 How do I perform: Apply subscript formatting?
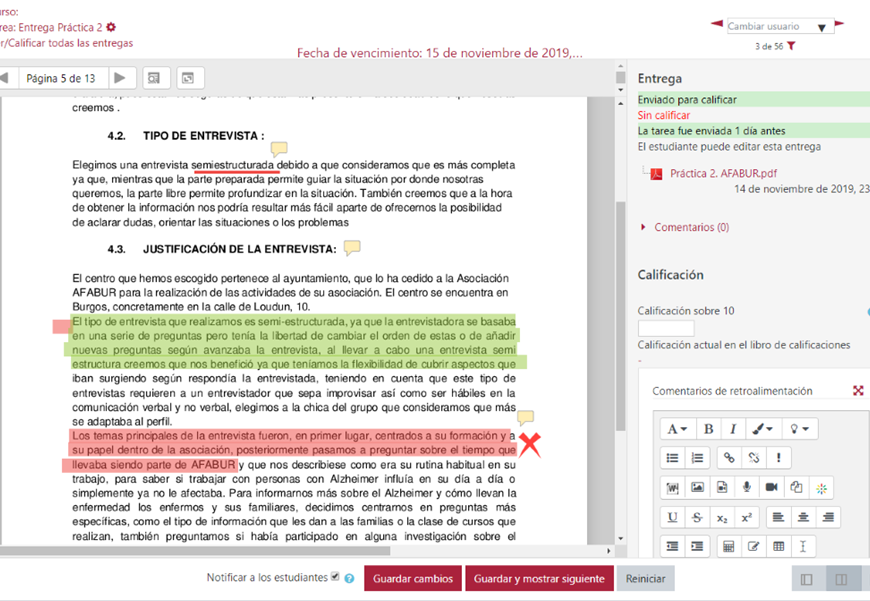point(722,517)
